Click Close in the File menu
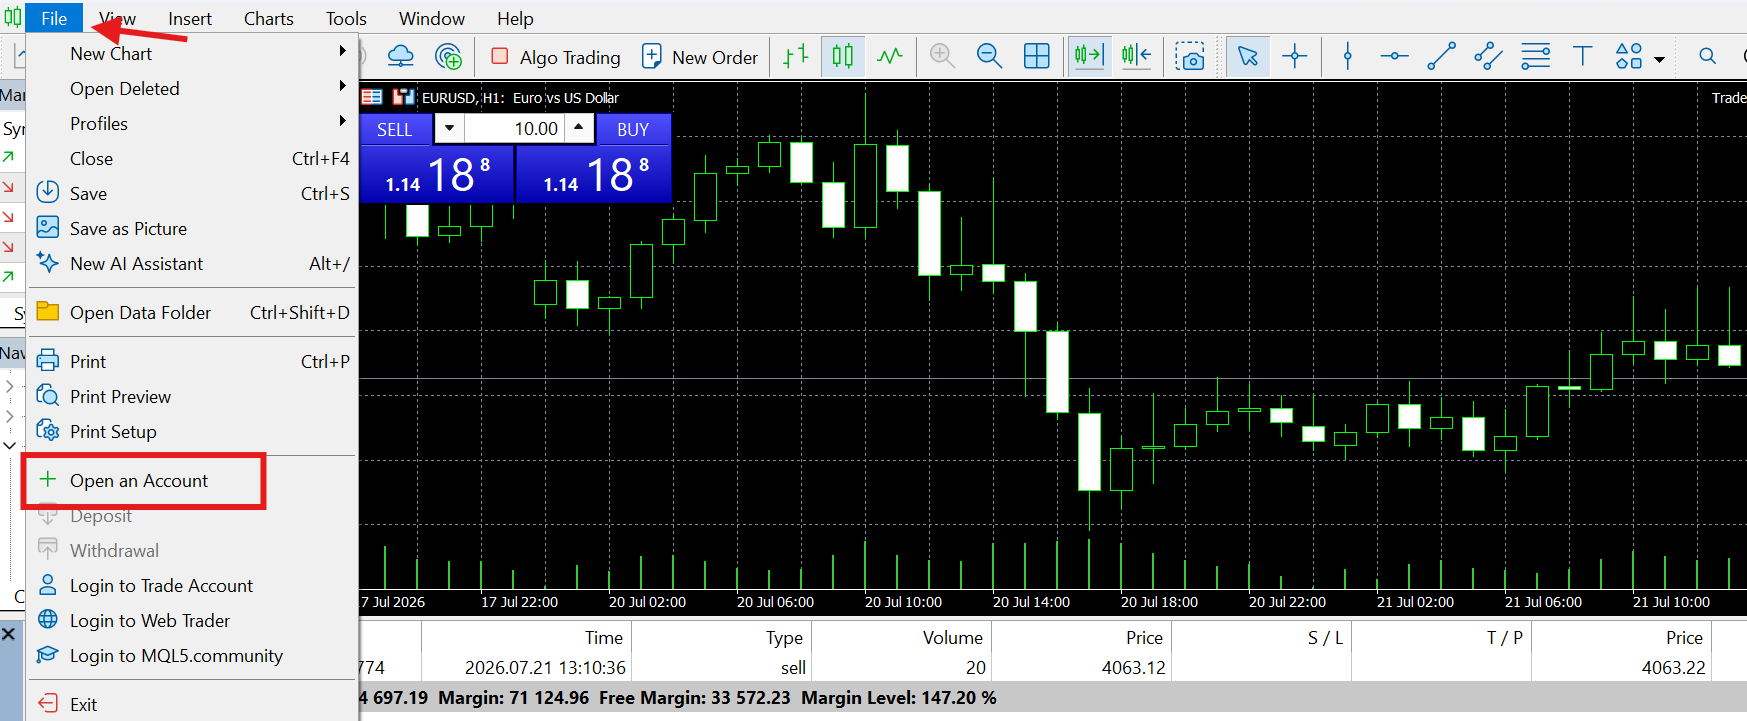Screen dimensions: 1747x721 click(x=192, y=158)
